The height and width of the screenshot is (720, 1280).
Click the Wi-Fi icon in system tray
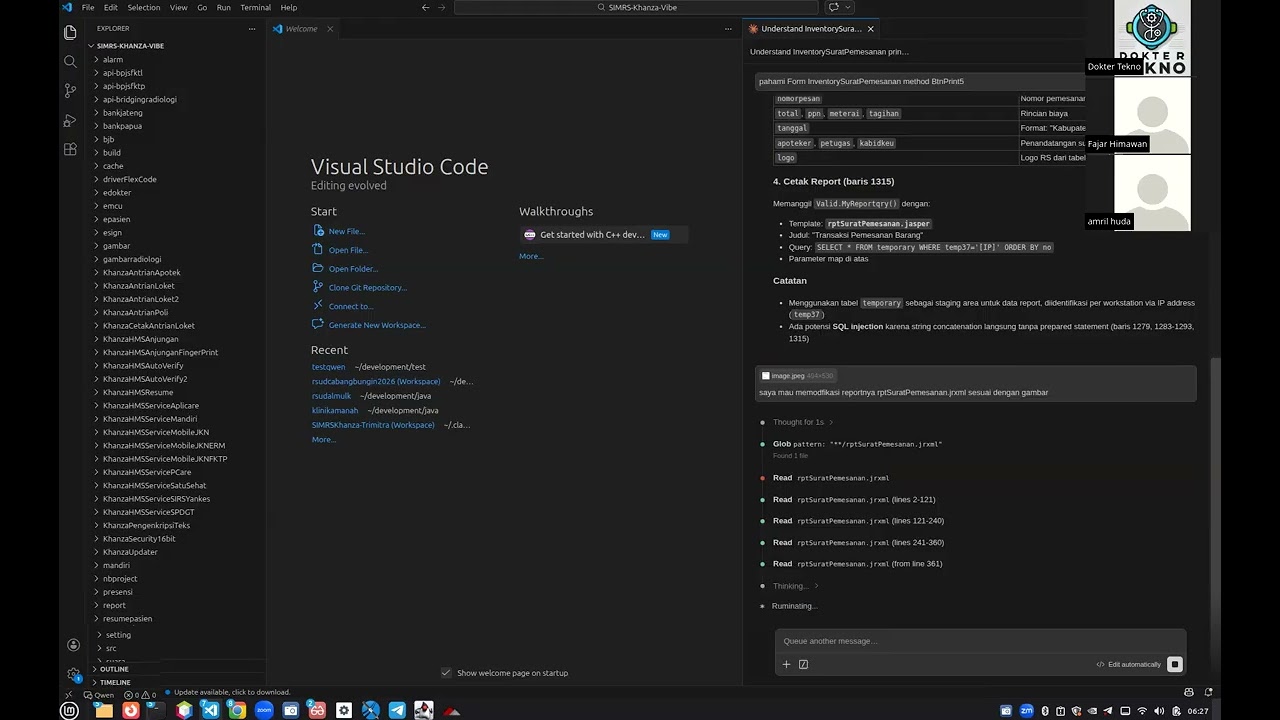click(1142, 711)
